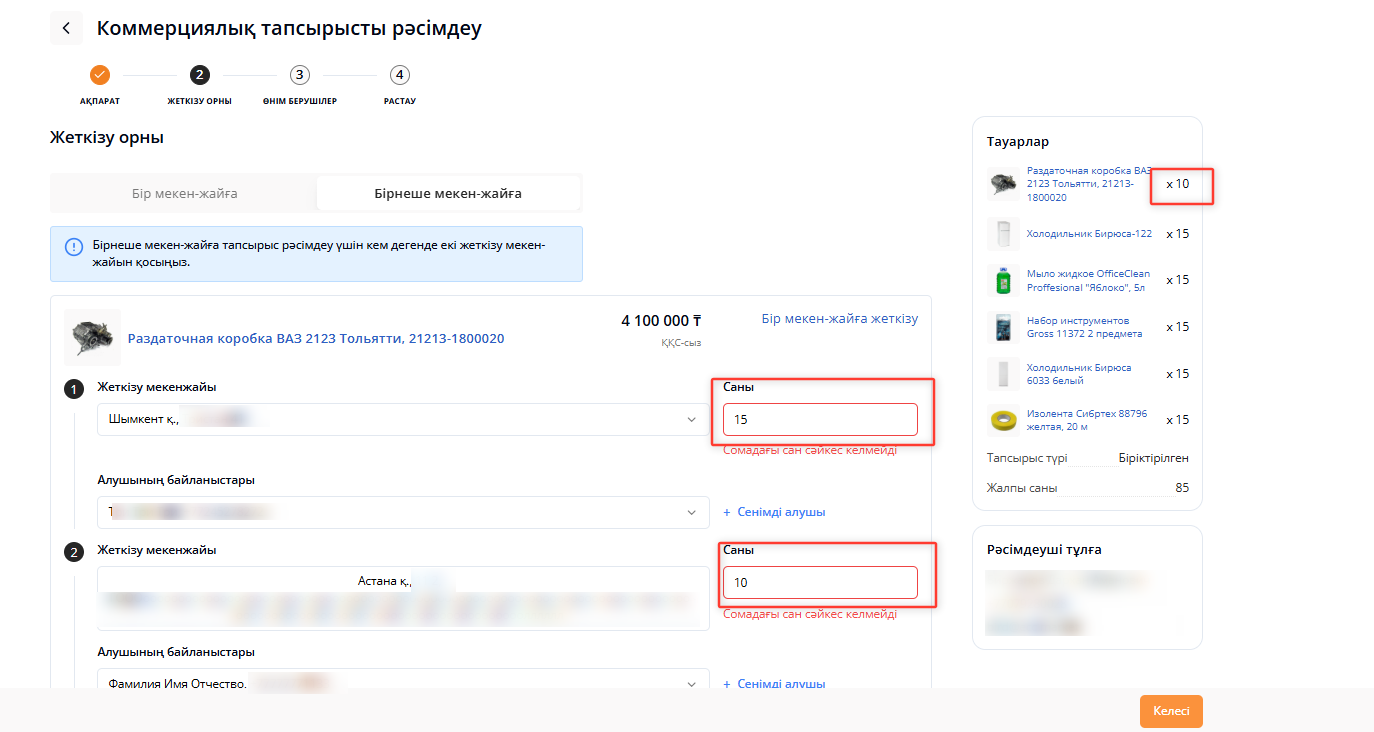Click the Холодильник Бирюса-122 thumbnail in sidebar
The width and height of the screenshot is (1374, 732).
point(1003,234)
